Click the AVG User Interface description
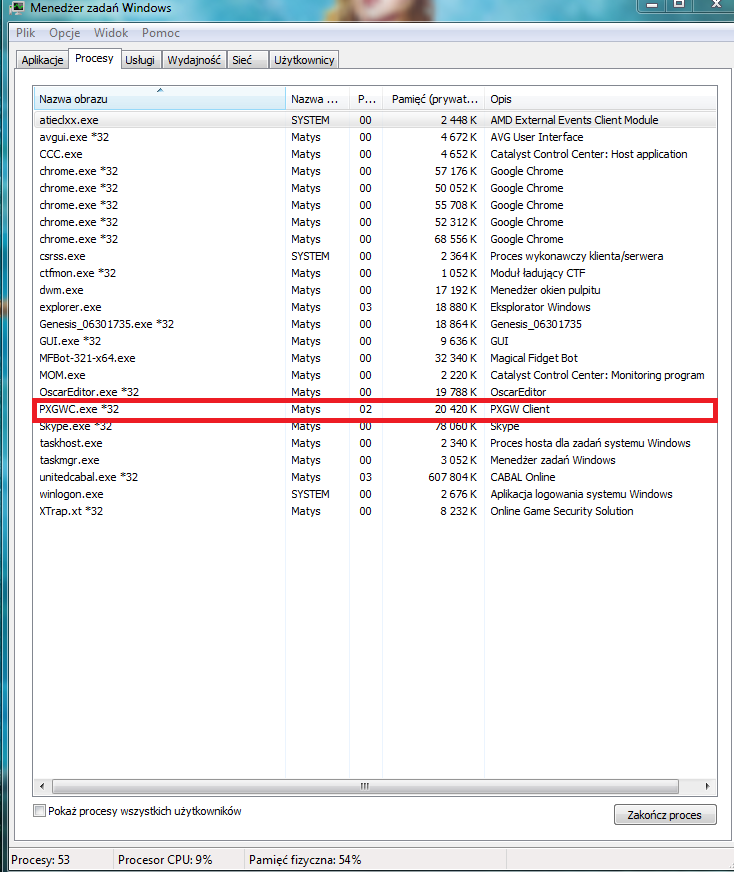734x872 pixels. [537, 137]
